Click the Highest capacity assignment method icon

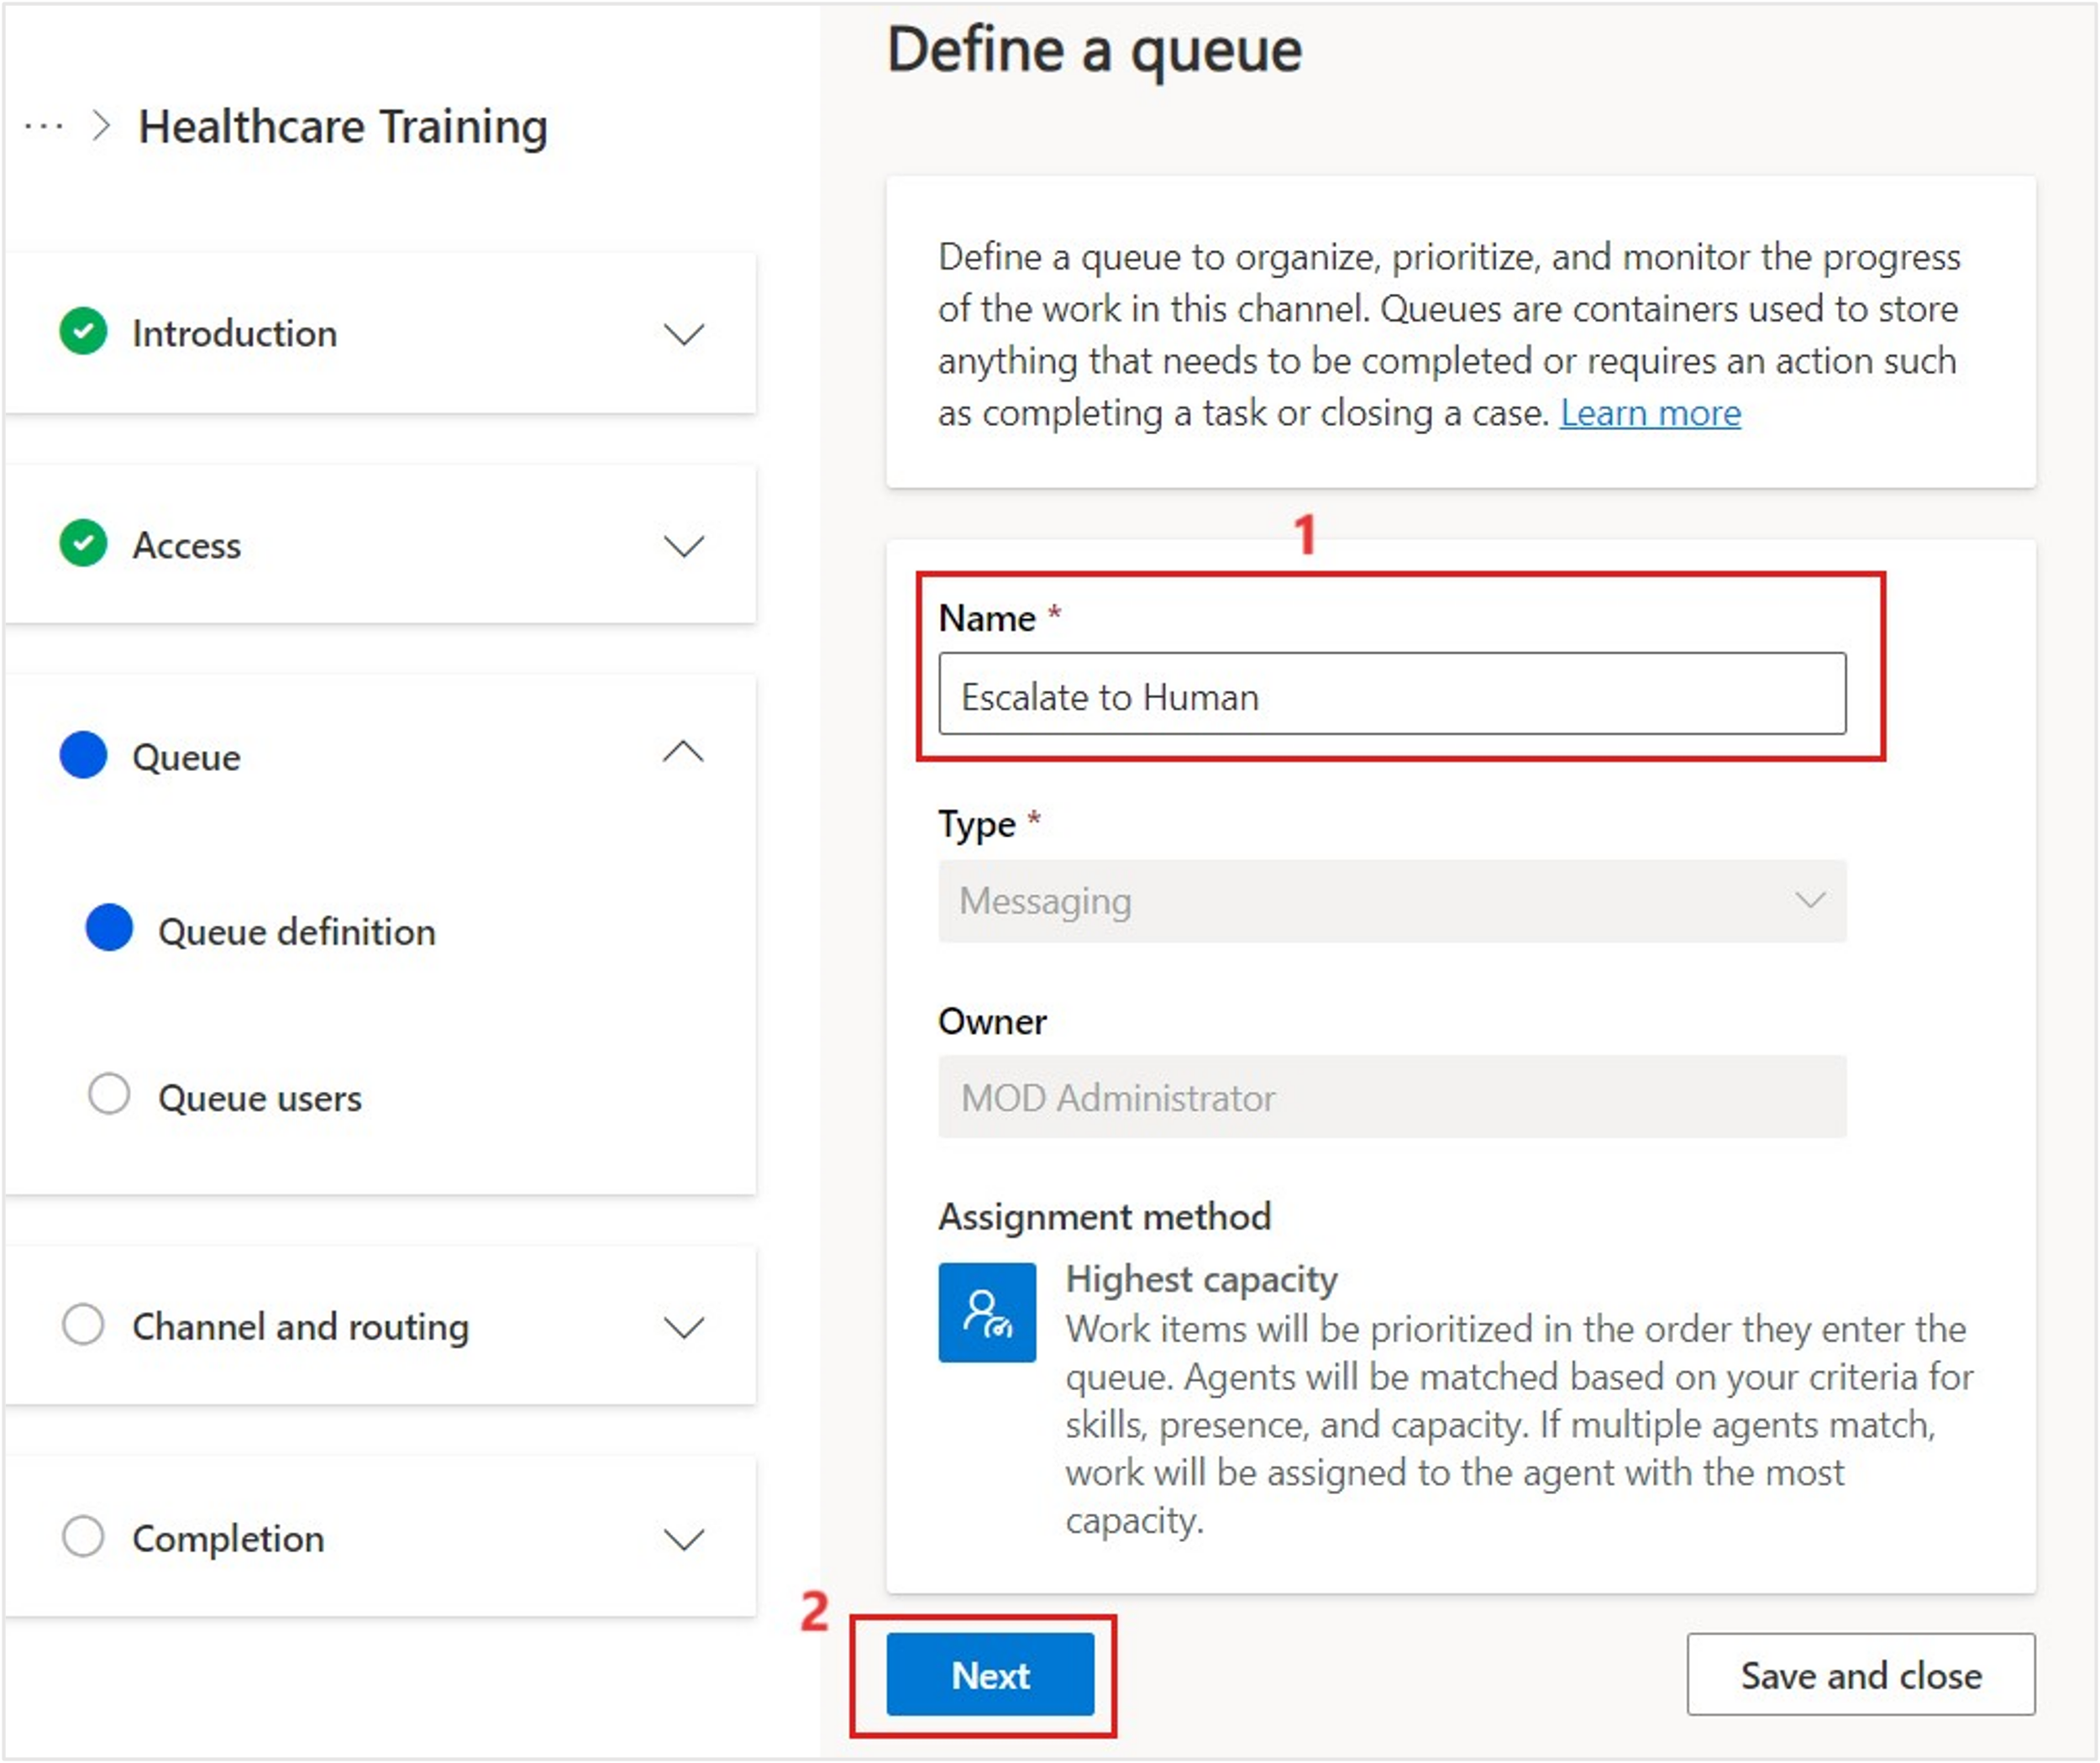click(x=986, y=1312)
